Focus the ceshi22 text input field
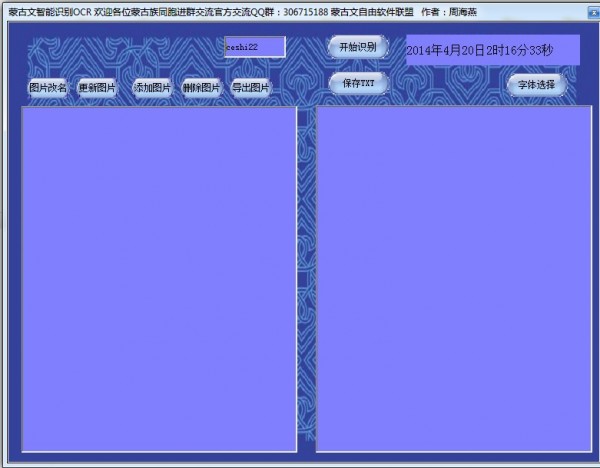Viewport: 600px width, 468px height. tap(254, 47)
